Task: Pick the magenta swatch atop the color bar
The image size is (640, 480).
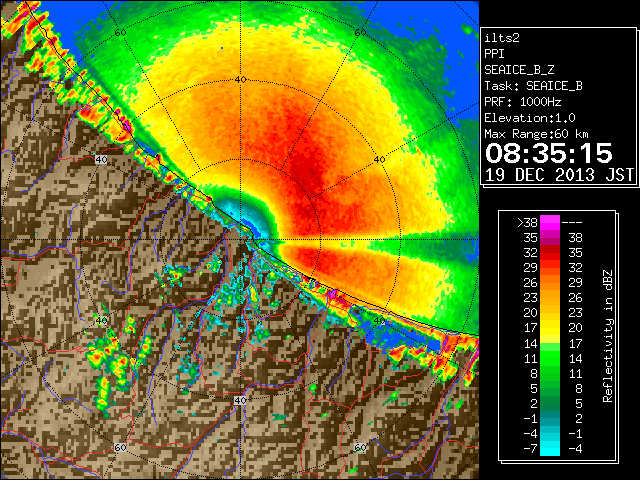Action: tap(550, 223)
